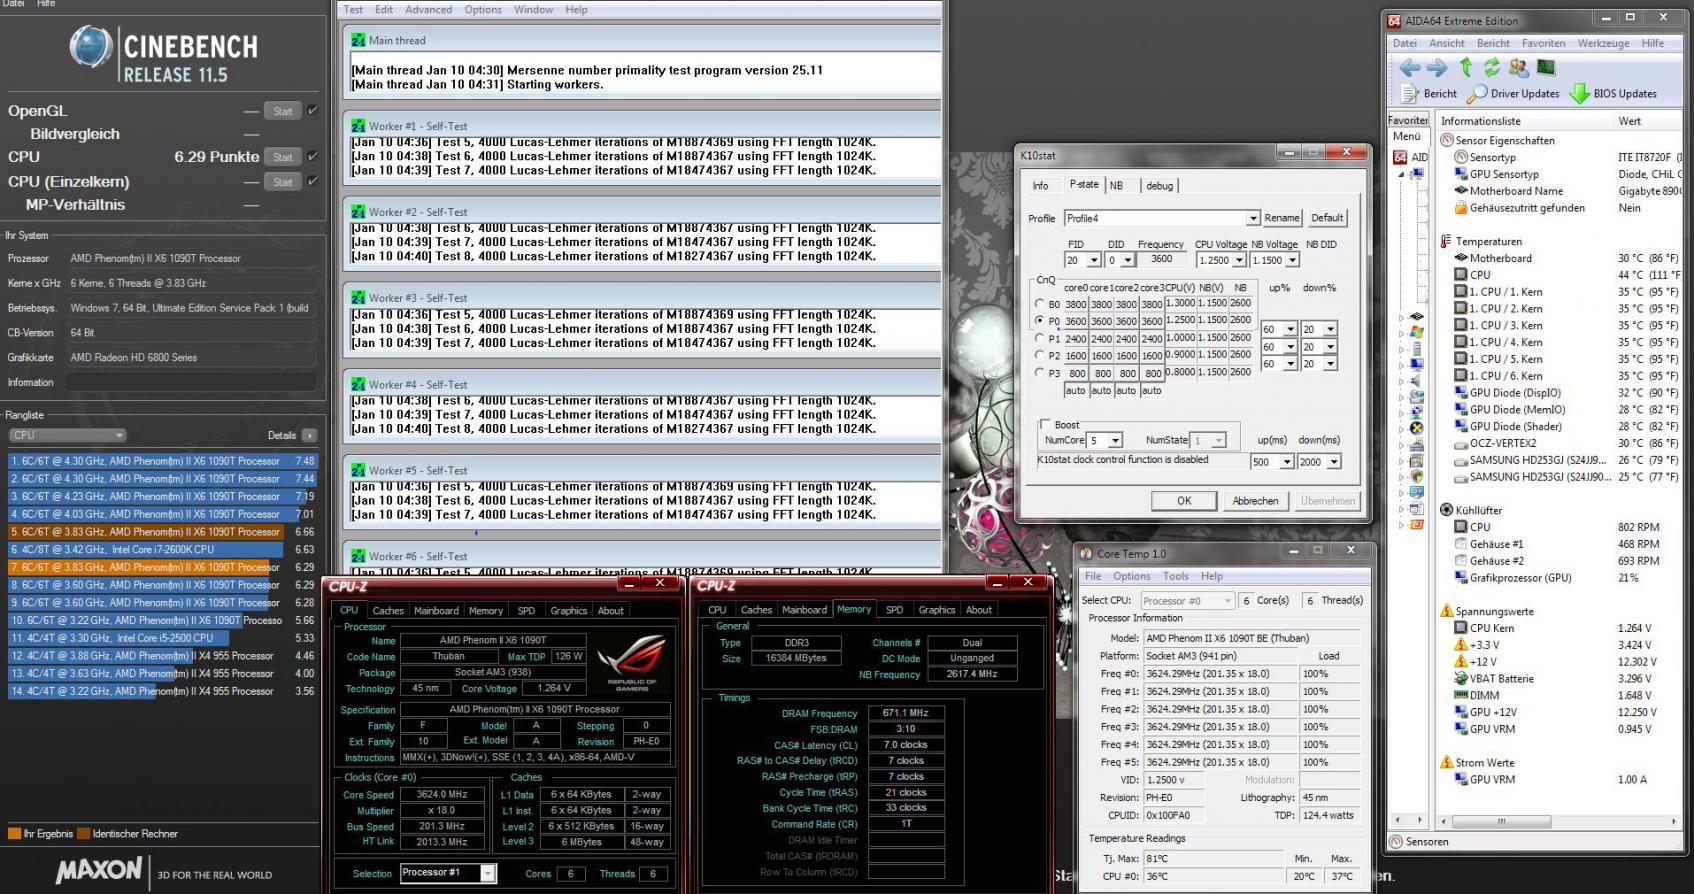Screen dimensions: 1694x894
Task: Start CPU benchmark in Cinebench
Action: coord(283,157)
